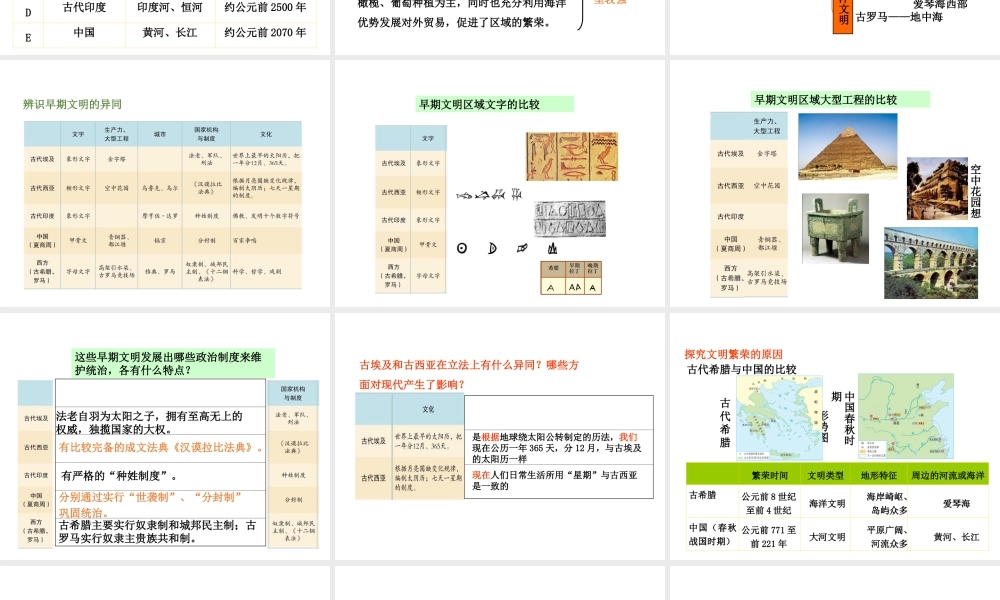The height and width of the screenshot is (600, 1000).
Task: Click 古代印度 in row D
Action: (x=84, y=8)
